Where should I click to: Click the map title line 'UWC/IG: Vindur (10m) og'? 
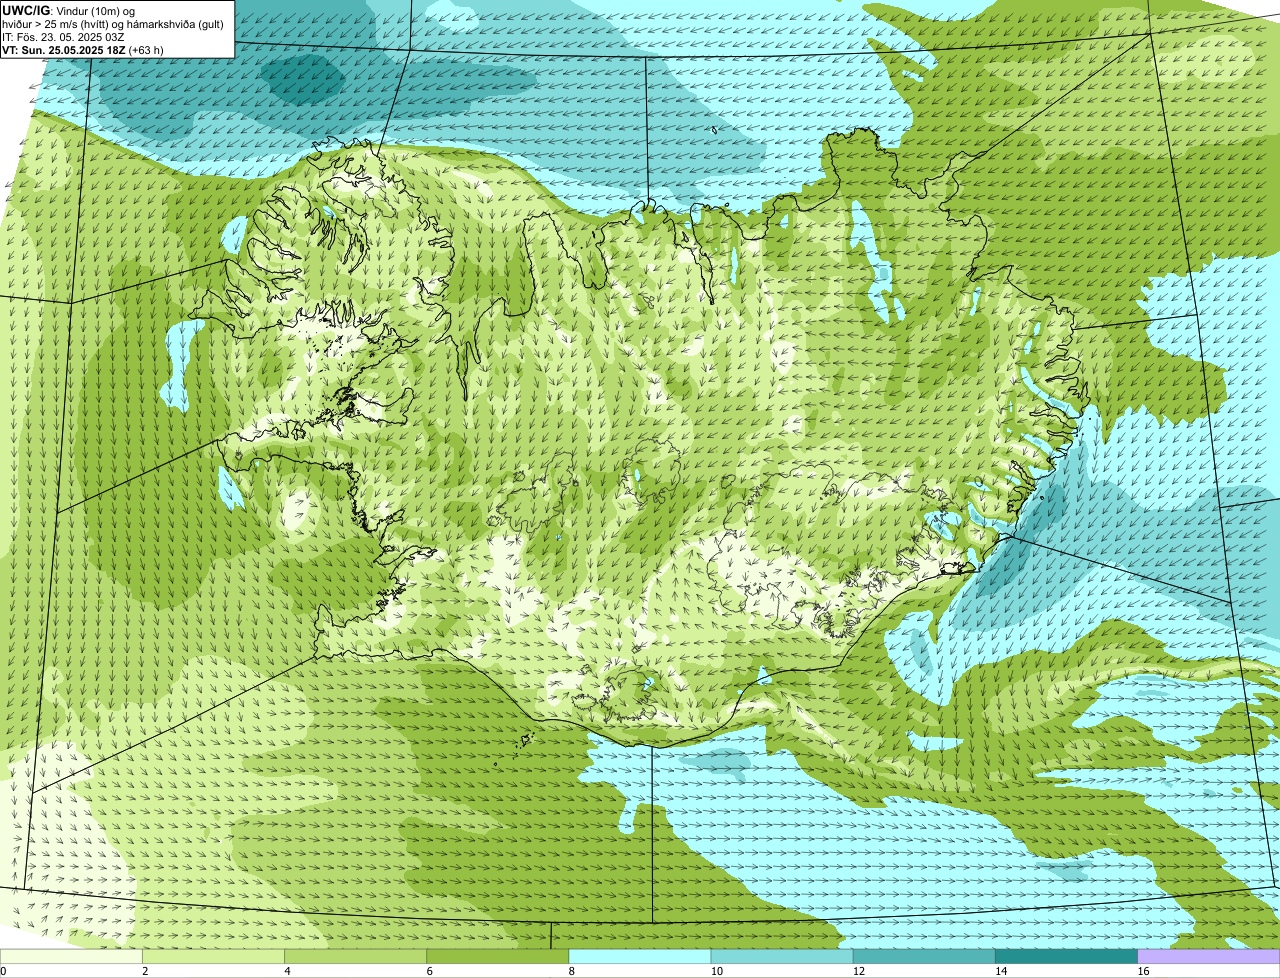click(68, 11)
